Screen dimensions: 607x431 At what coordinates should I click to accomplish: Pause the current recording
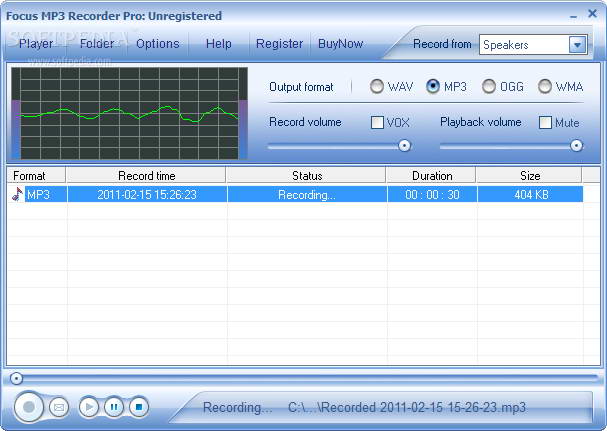tap(114, 407)
